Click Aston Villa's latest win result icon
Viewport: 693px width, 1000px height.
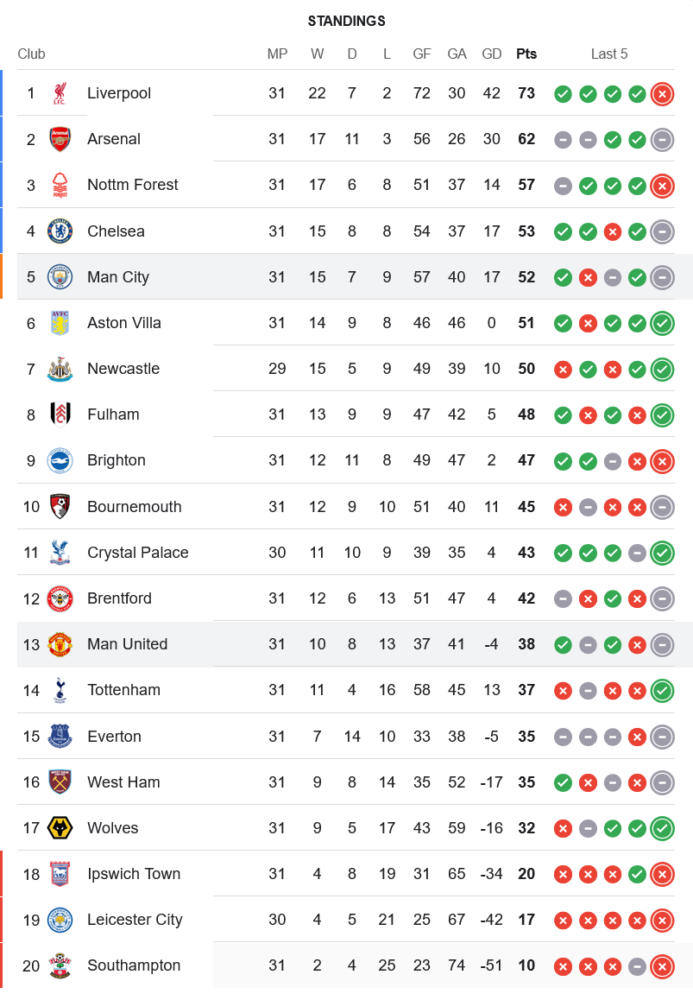click(661, 323)
